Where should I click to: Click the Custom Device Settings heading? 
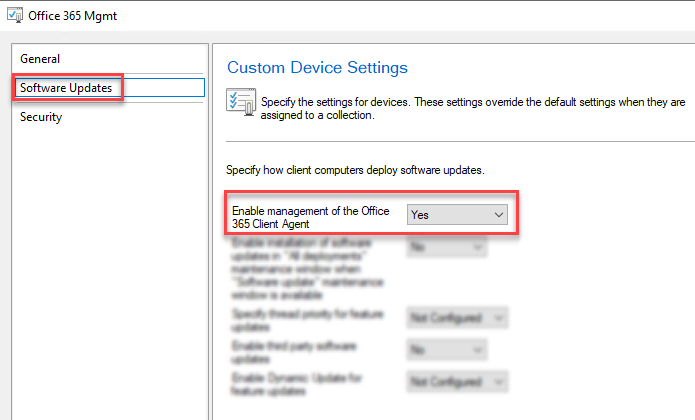[317, 67]
